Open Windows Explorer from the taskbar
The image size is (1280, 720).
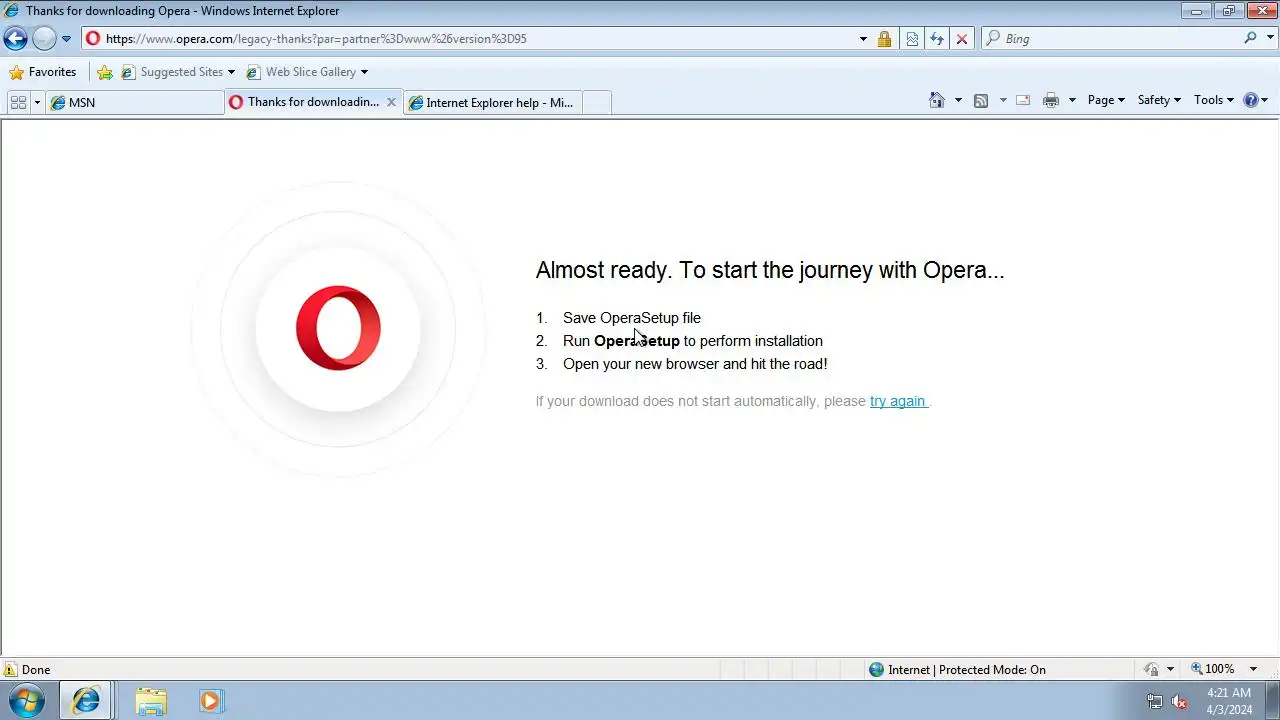151,701
